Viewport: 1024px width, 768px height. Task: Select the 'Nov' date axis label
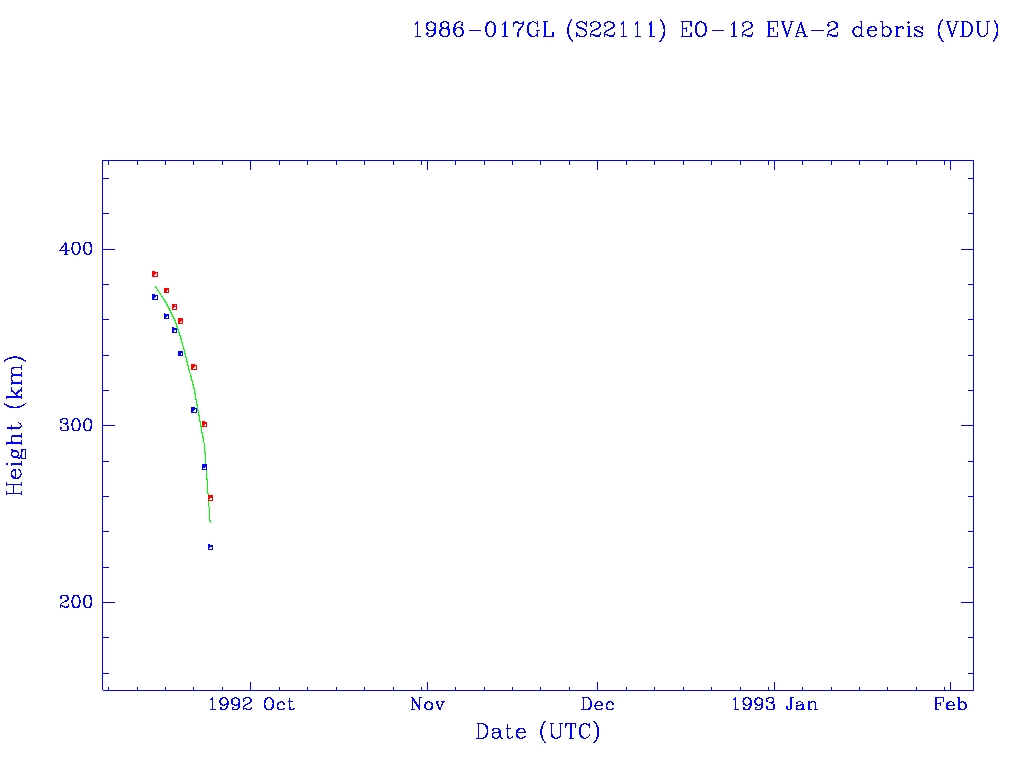(x=427, y=704)
